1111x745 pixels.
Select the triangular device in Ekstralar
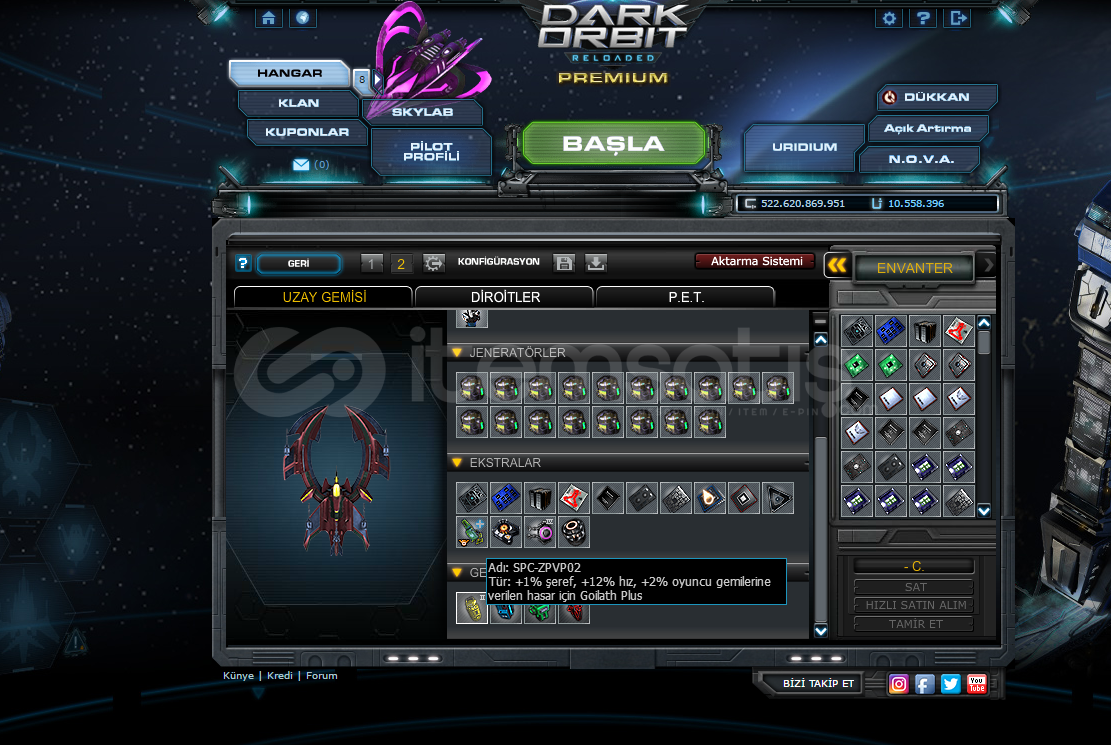pos(778,498)
